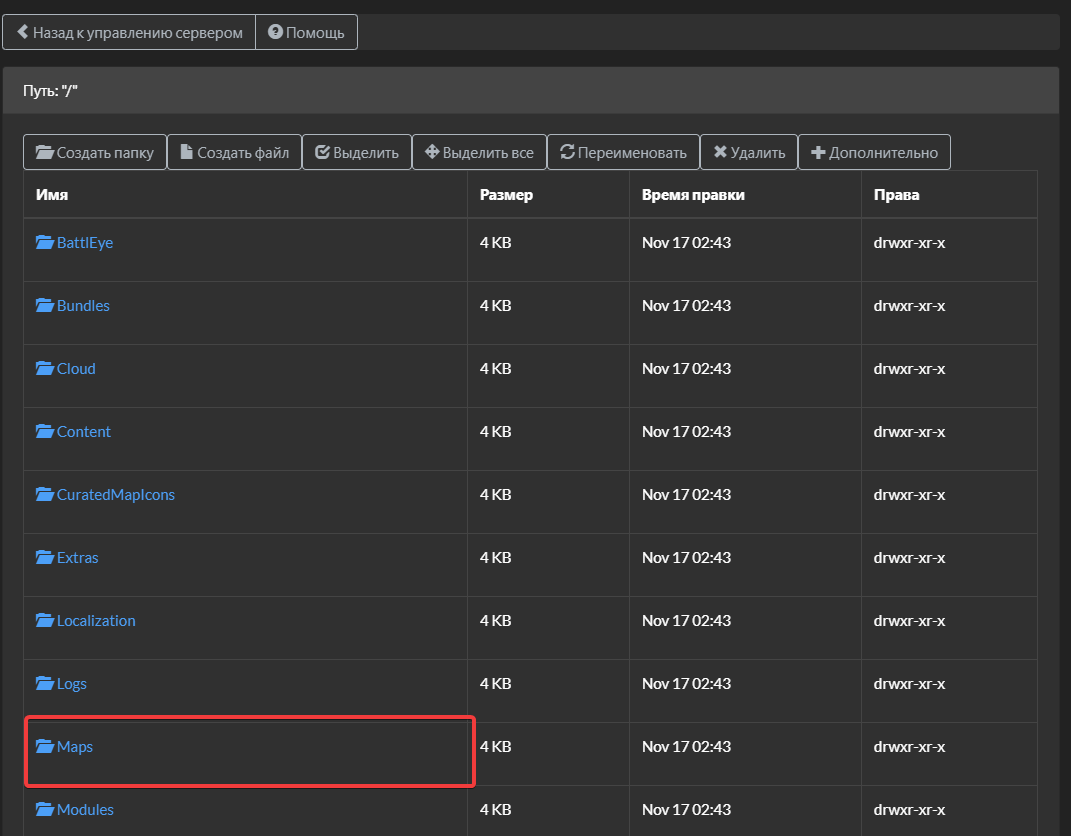Click the permissions of Extras
The width and height of the screenshot is (1071, 836).
pyautogui.click(x=909, y=557)
